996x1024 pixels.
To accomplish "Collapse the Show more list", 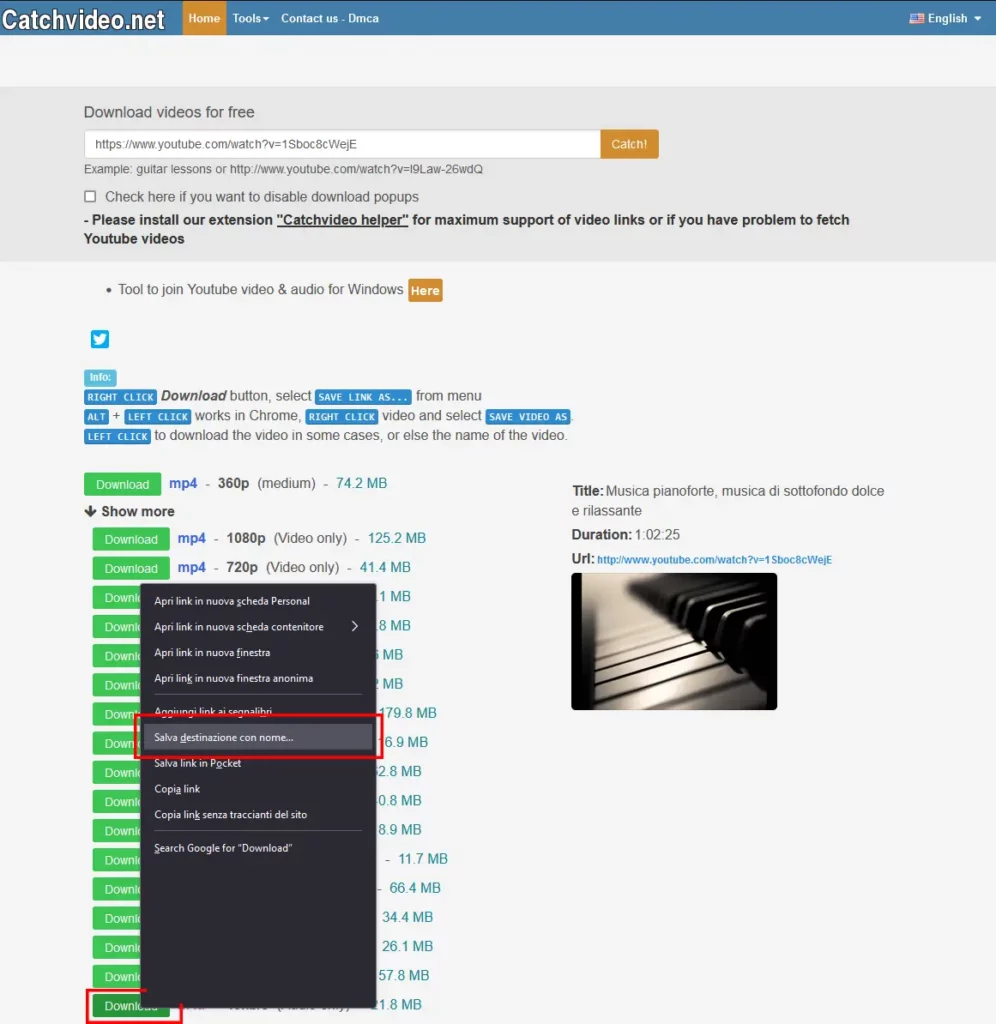I will point(129,511).
